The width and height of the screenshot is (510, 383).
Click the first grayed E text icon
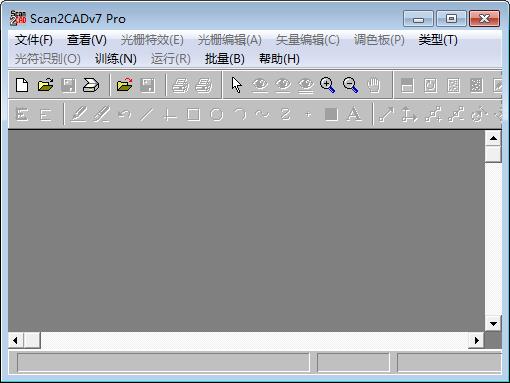coord(22,115)
